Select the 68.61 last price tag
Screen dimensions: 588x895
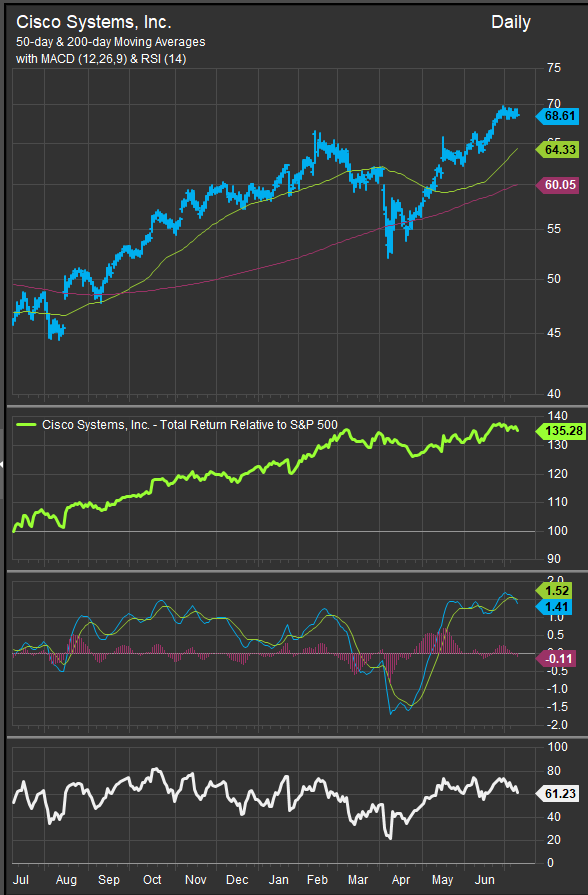(x=557, y=116)
